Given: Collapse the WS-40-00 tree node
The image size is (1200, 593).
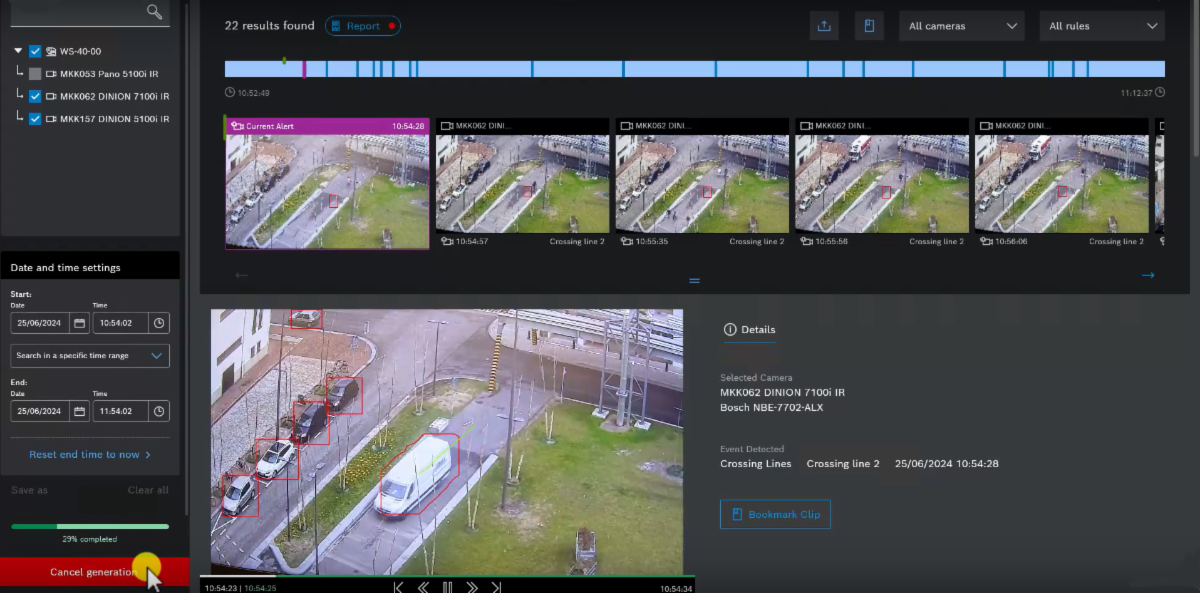Looking at the screenshot, I should tap(18, 51).
